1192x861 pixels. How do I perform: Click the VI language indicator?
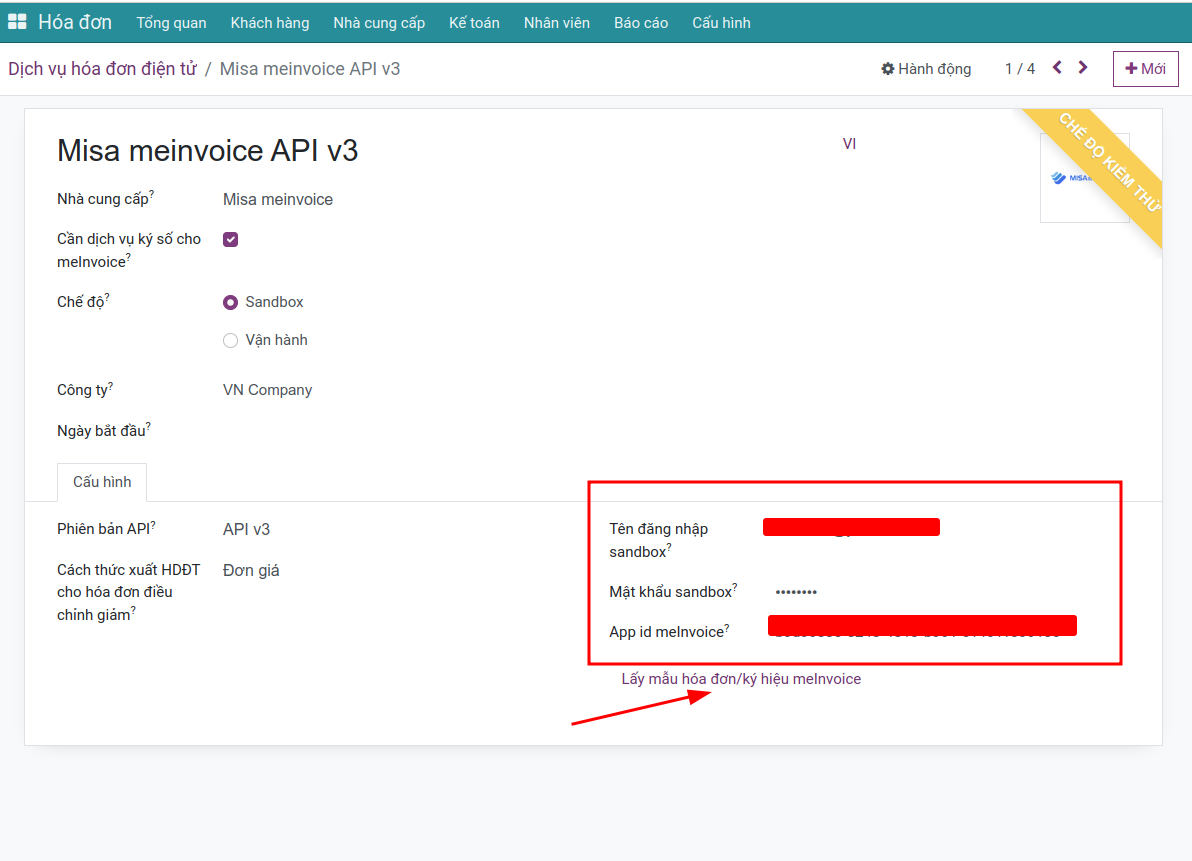(849, 144)
